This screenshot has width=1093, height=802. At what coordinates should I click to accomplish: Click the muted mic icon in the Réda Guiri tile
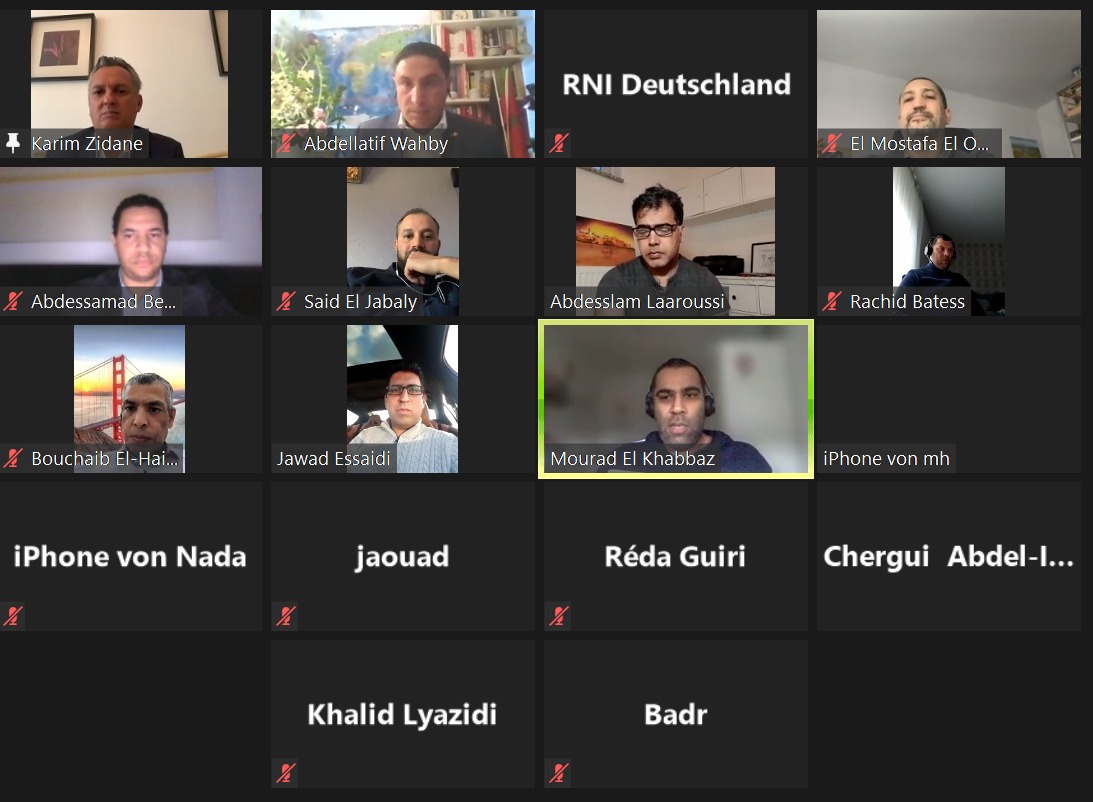(558, 615)
